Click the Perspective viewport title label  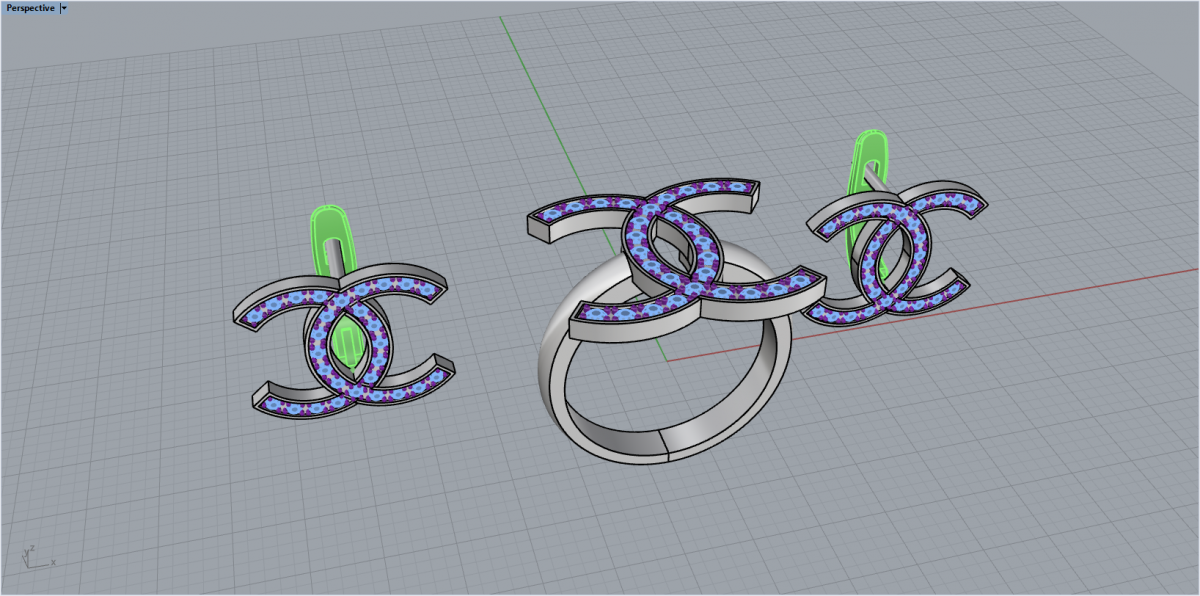pos(30,8)
